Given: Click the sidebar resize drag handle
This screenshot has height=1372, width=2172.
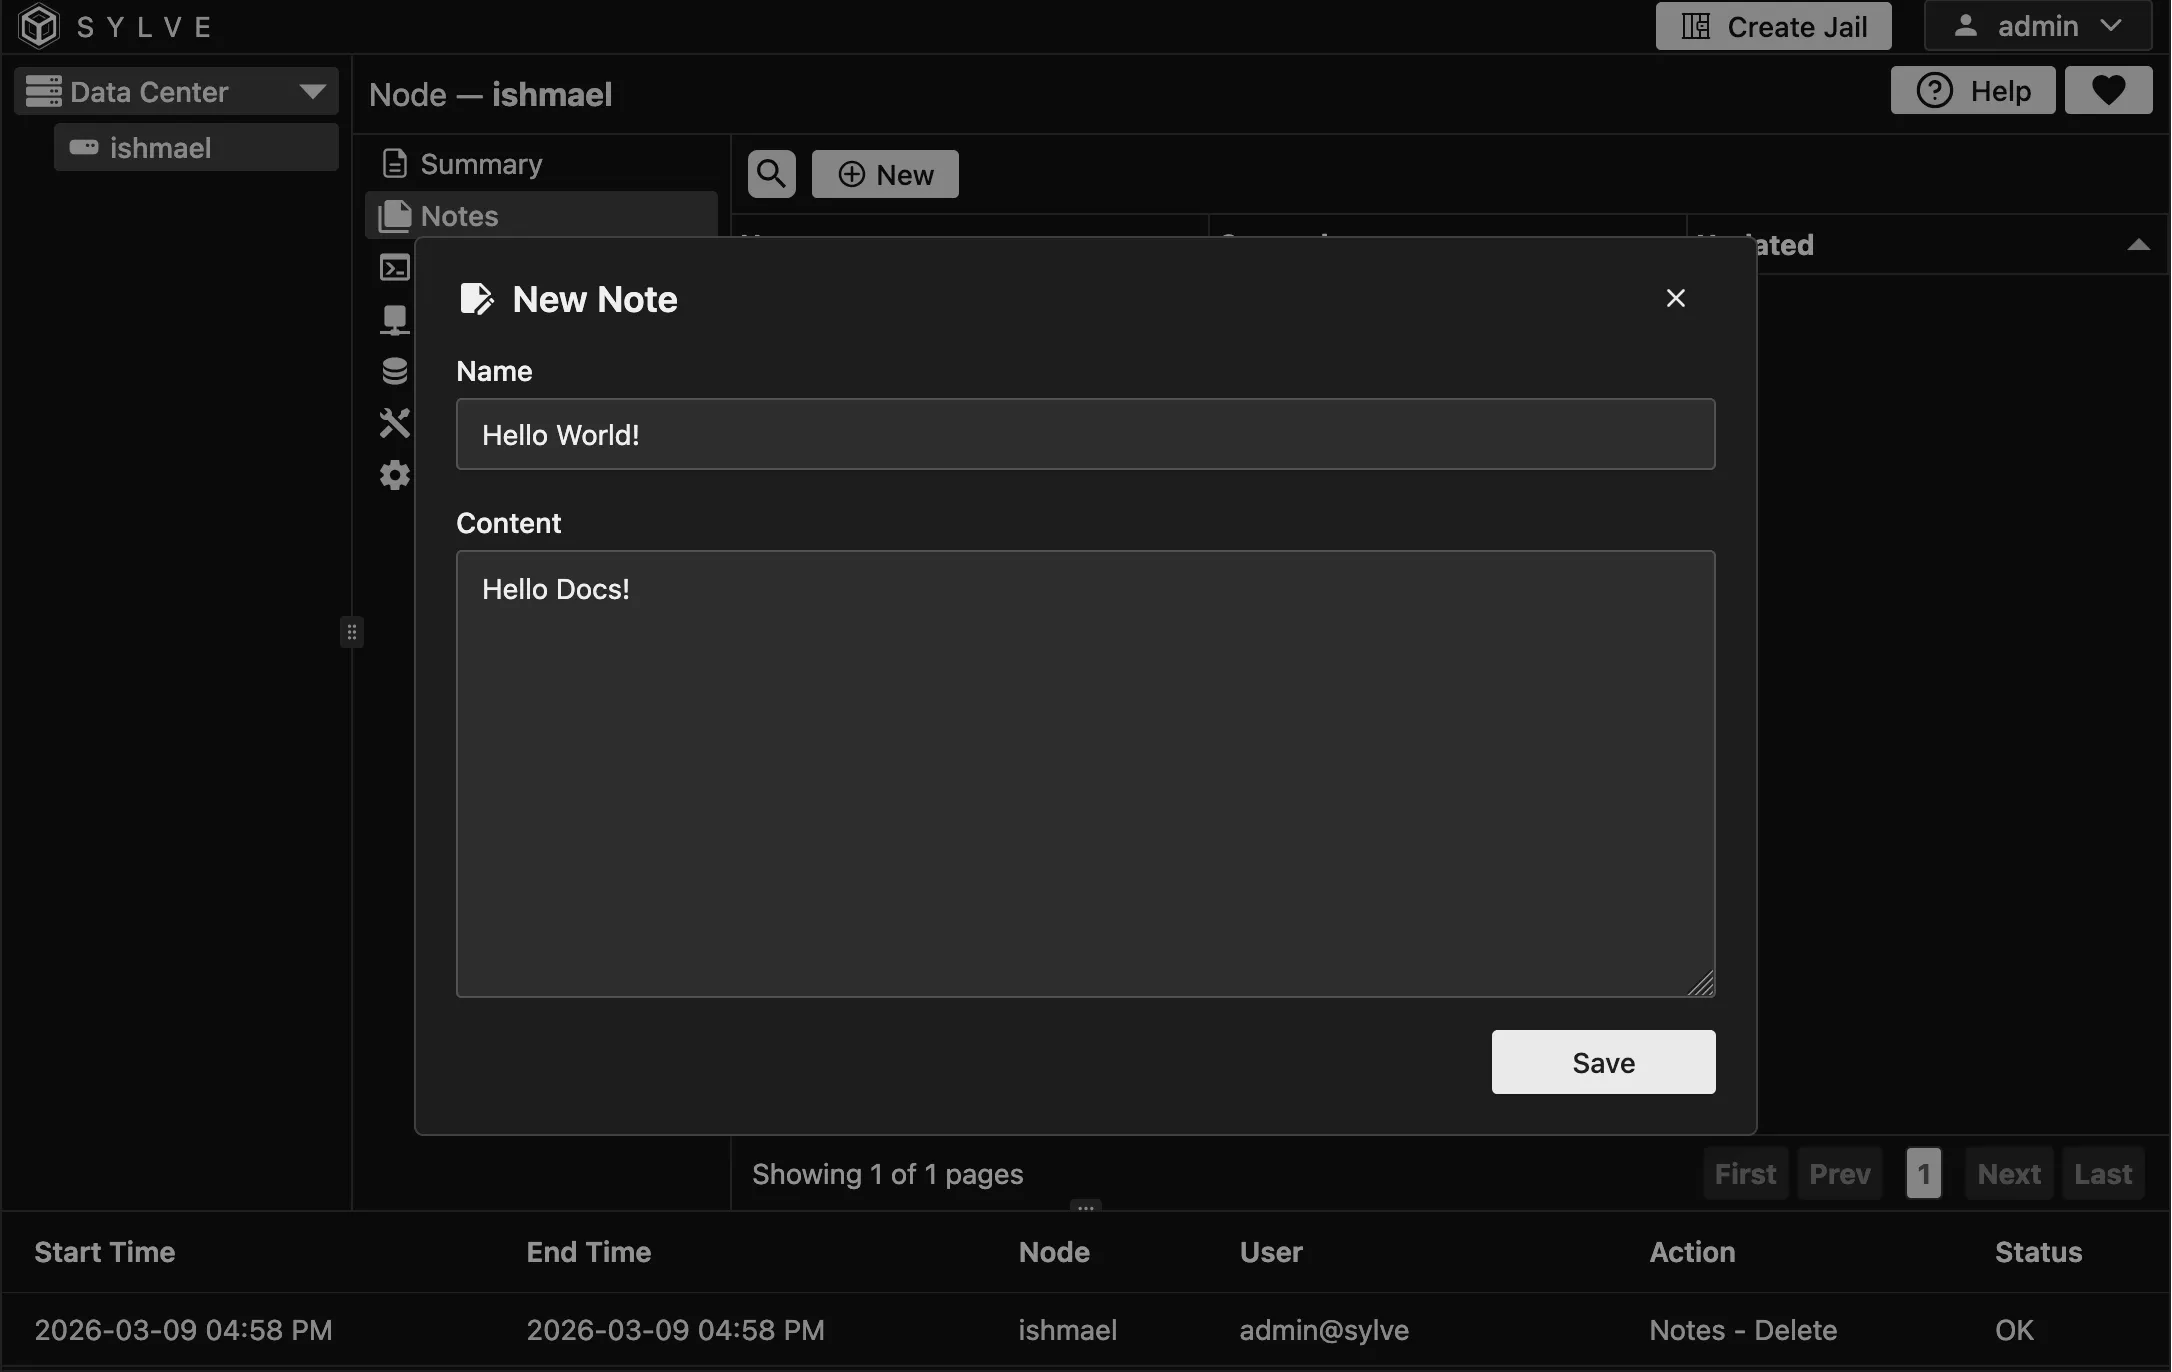Looking at the screenshot, I should 352,632.
